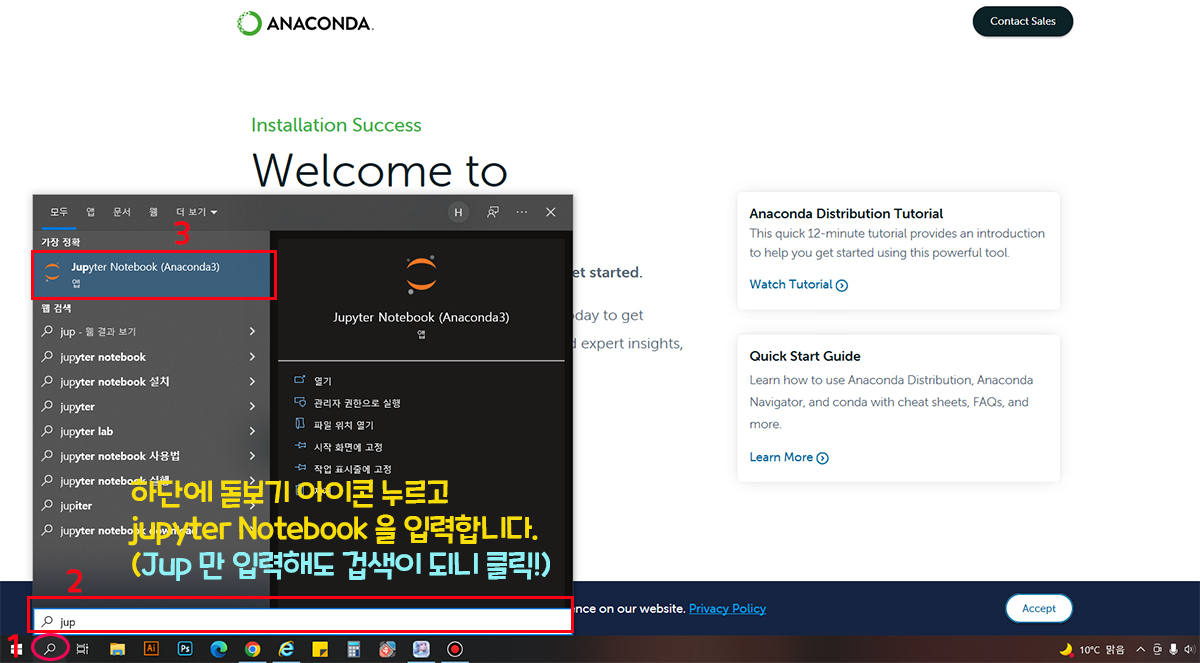Open Google Chrome from the taskbar

pyautogui.click(x=253, y=649)
